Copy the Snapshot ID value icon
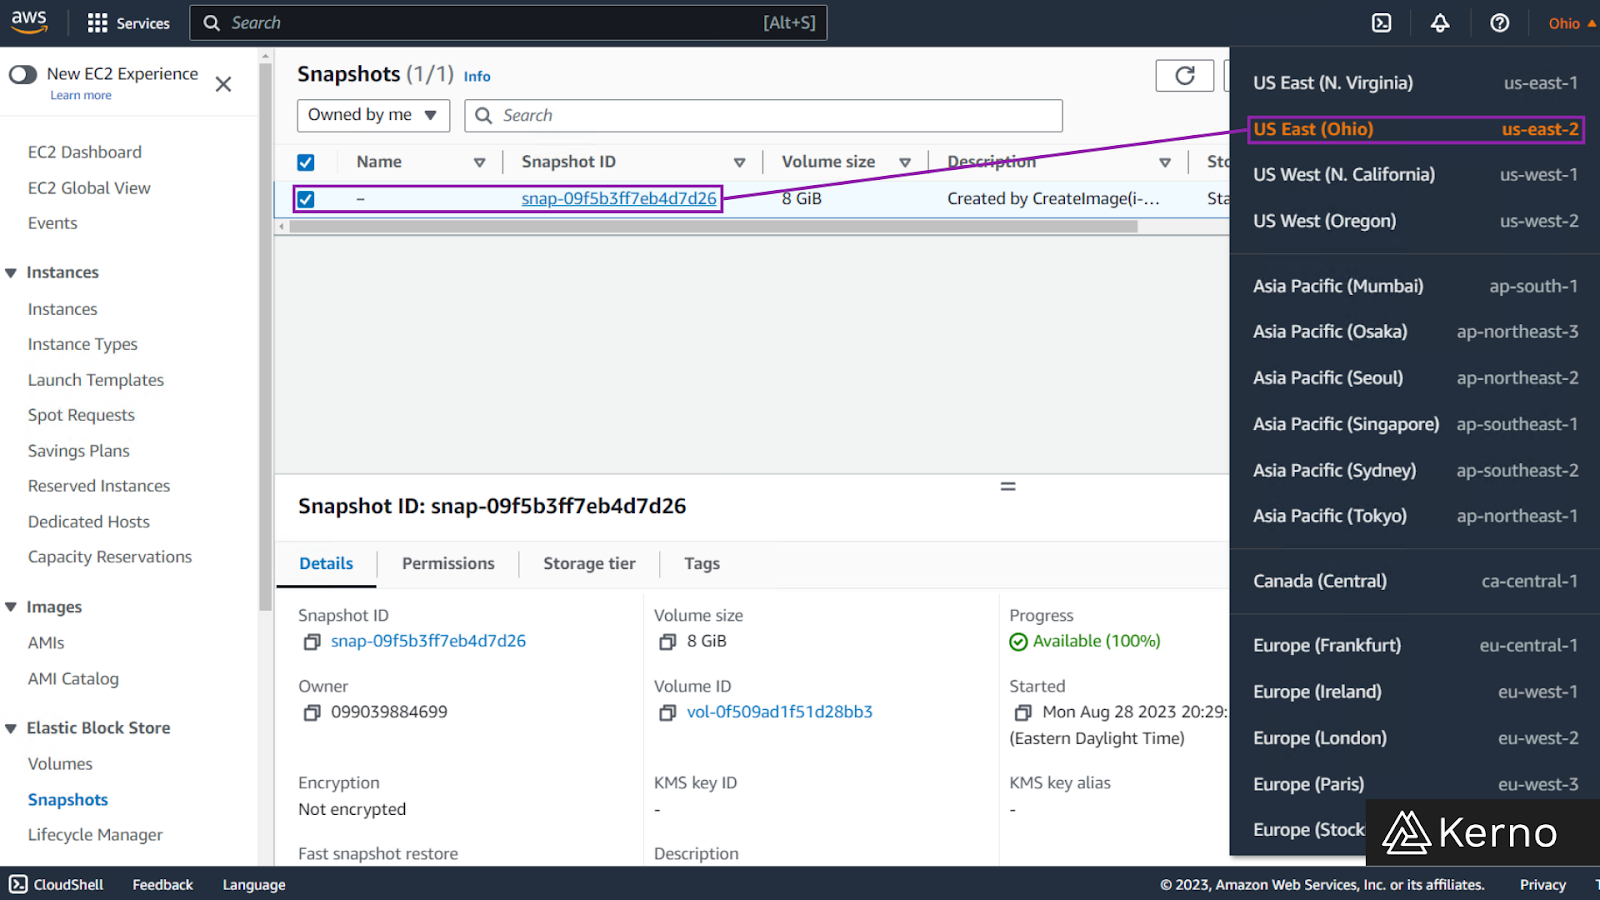 pos(312,642)
